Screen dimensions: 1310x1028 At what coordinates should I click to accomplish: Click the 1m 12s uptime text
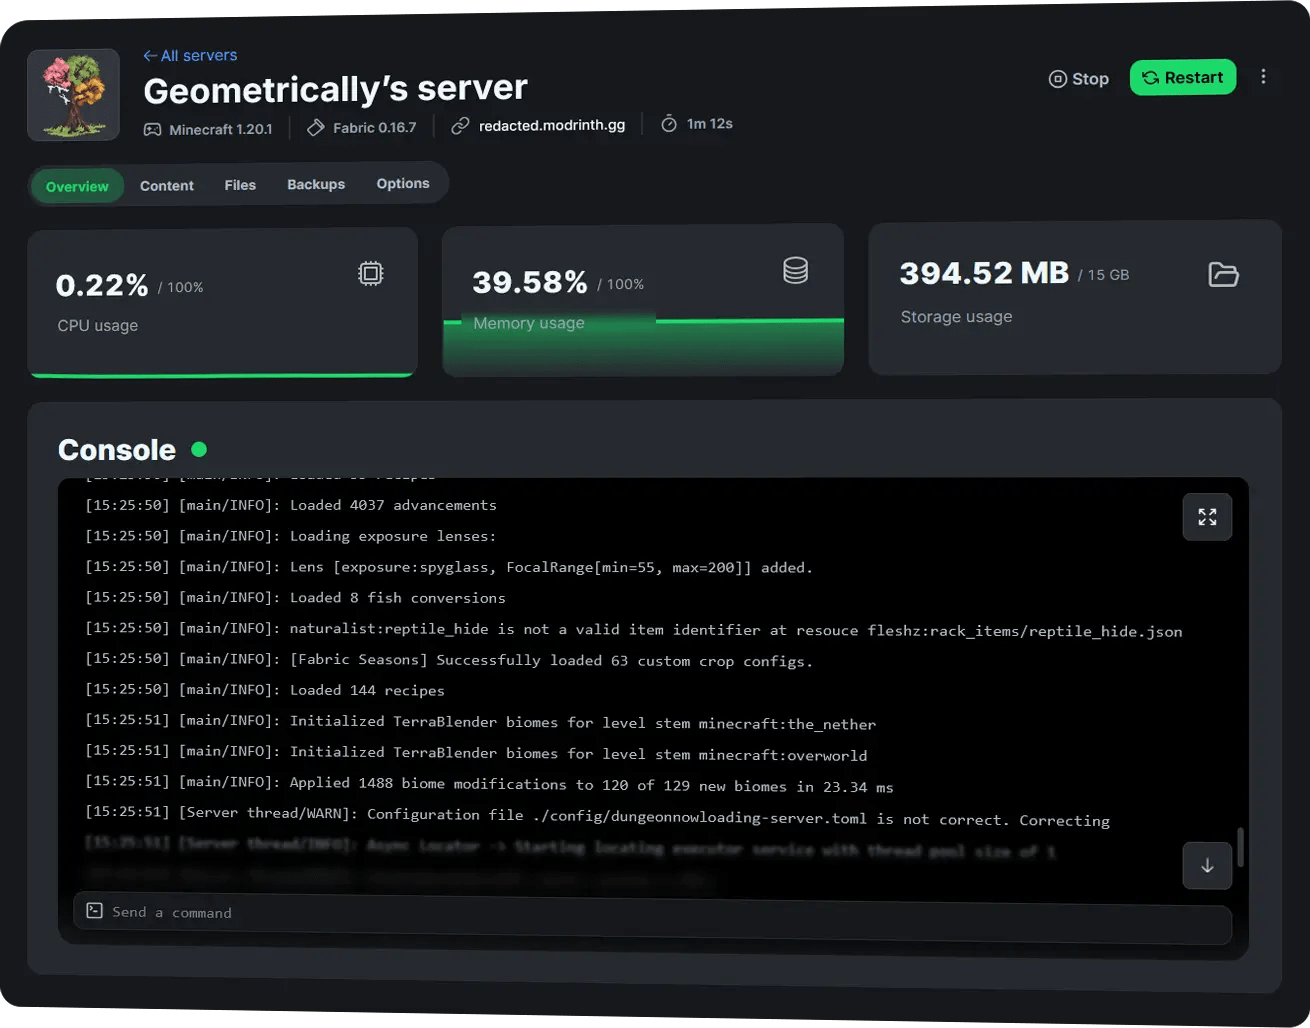709,124
